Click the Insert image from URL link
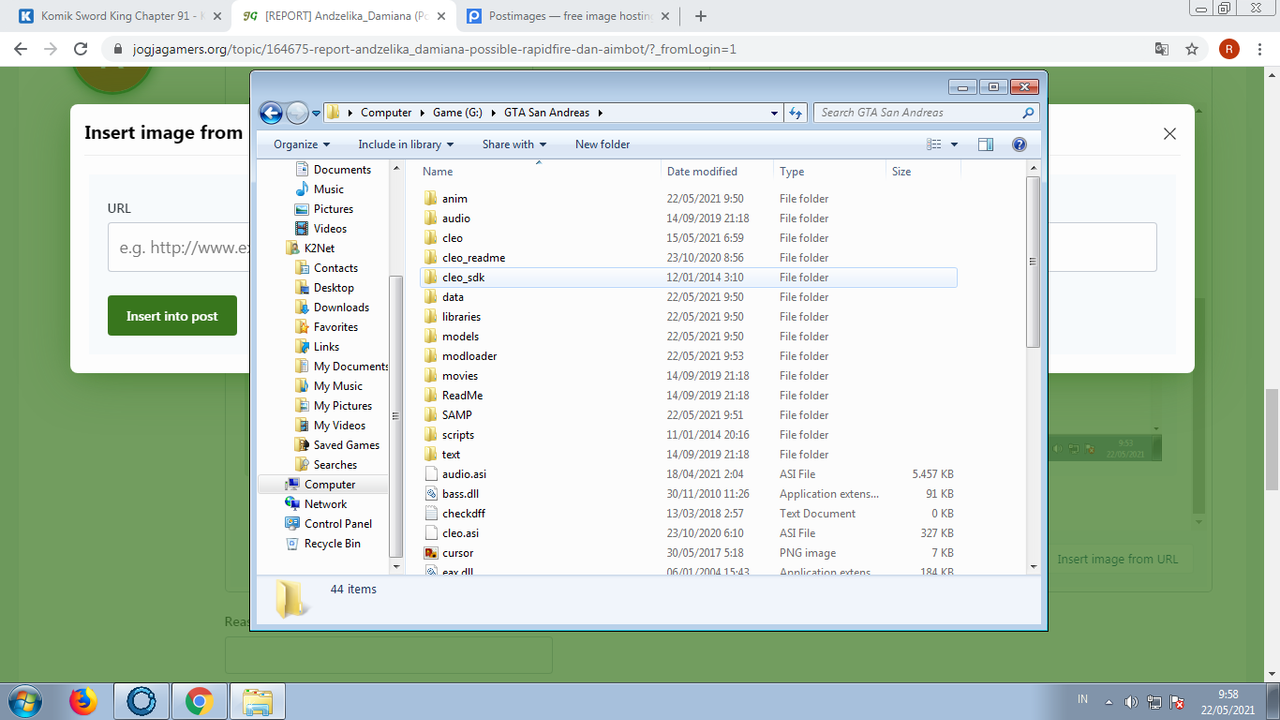This screenshot has height=720, width=1280. click(1118, 560)
